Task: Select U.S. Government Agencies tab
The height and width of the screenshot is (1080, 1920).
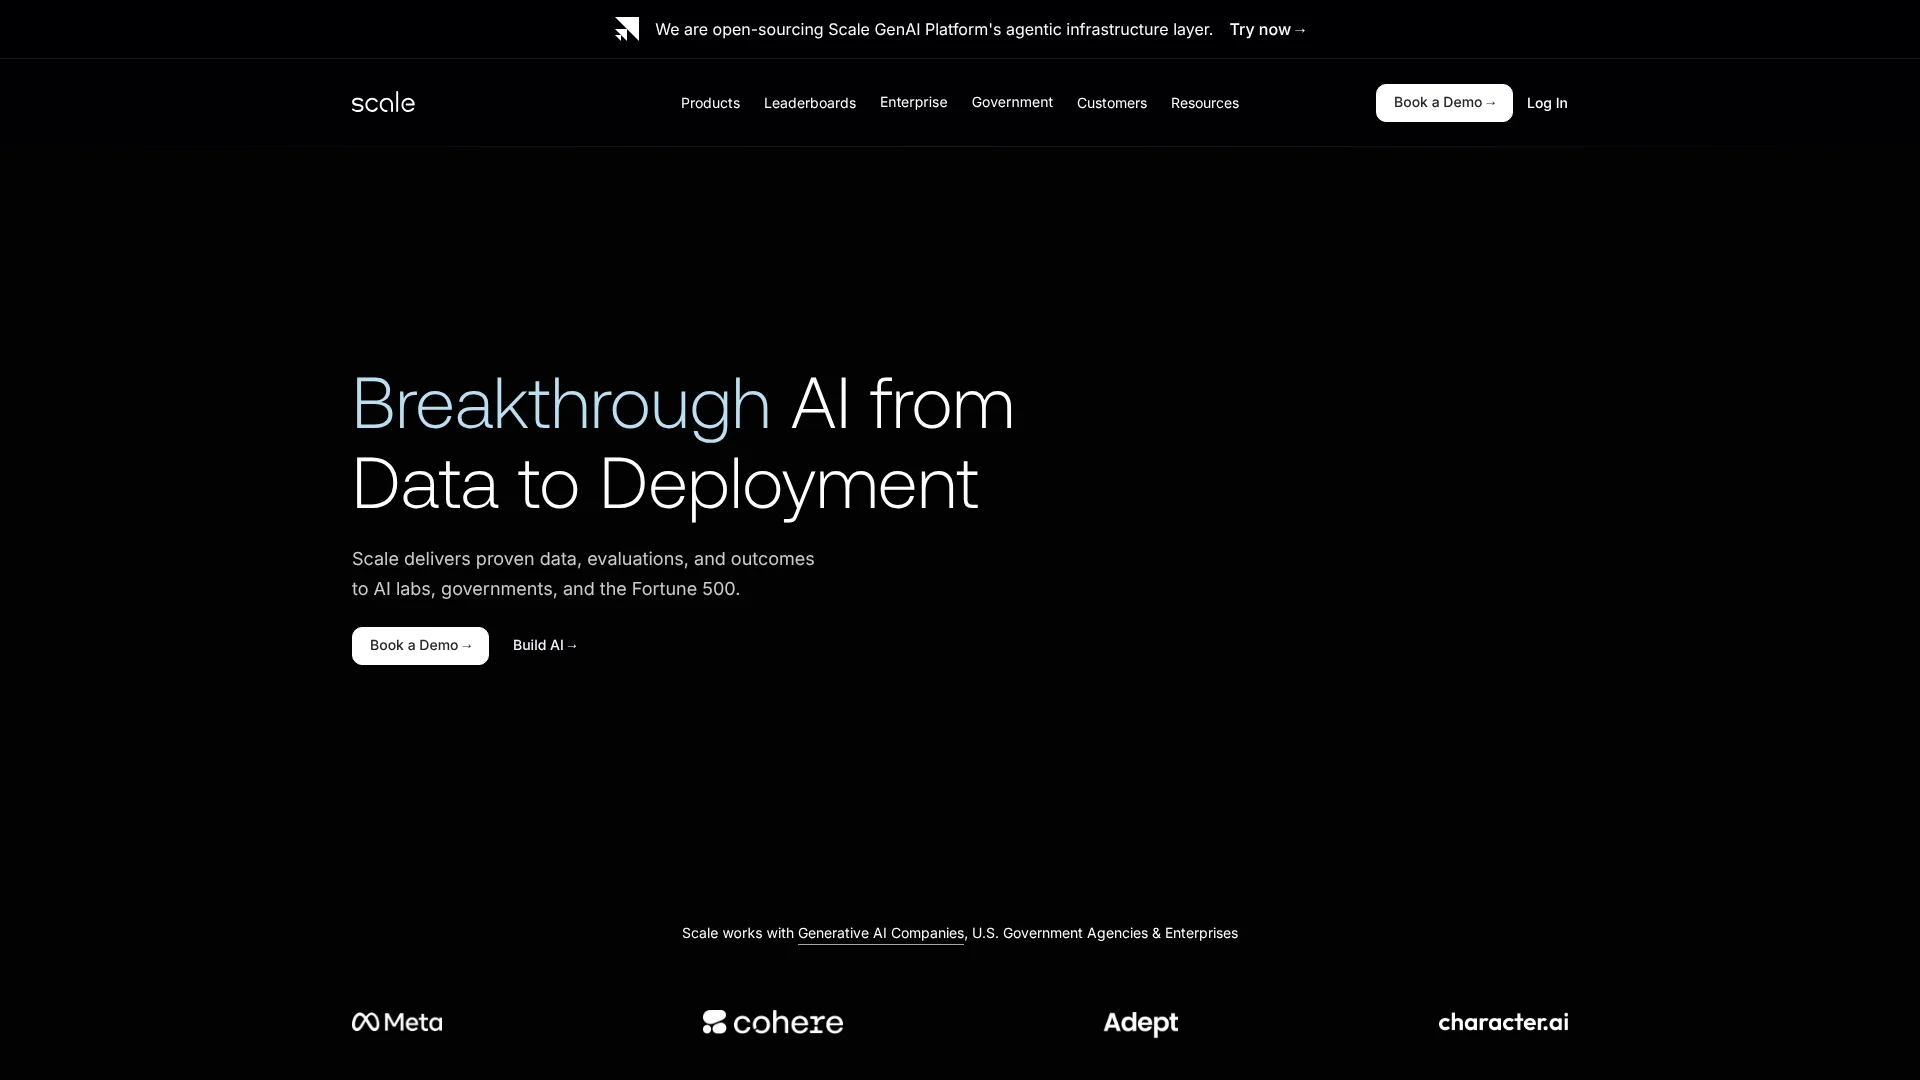Action: click(x=1059, y=933)
